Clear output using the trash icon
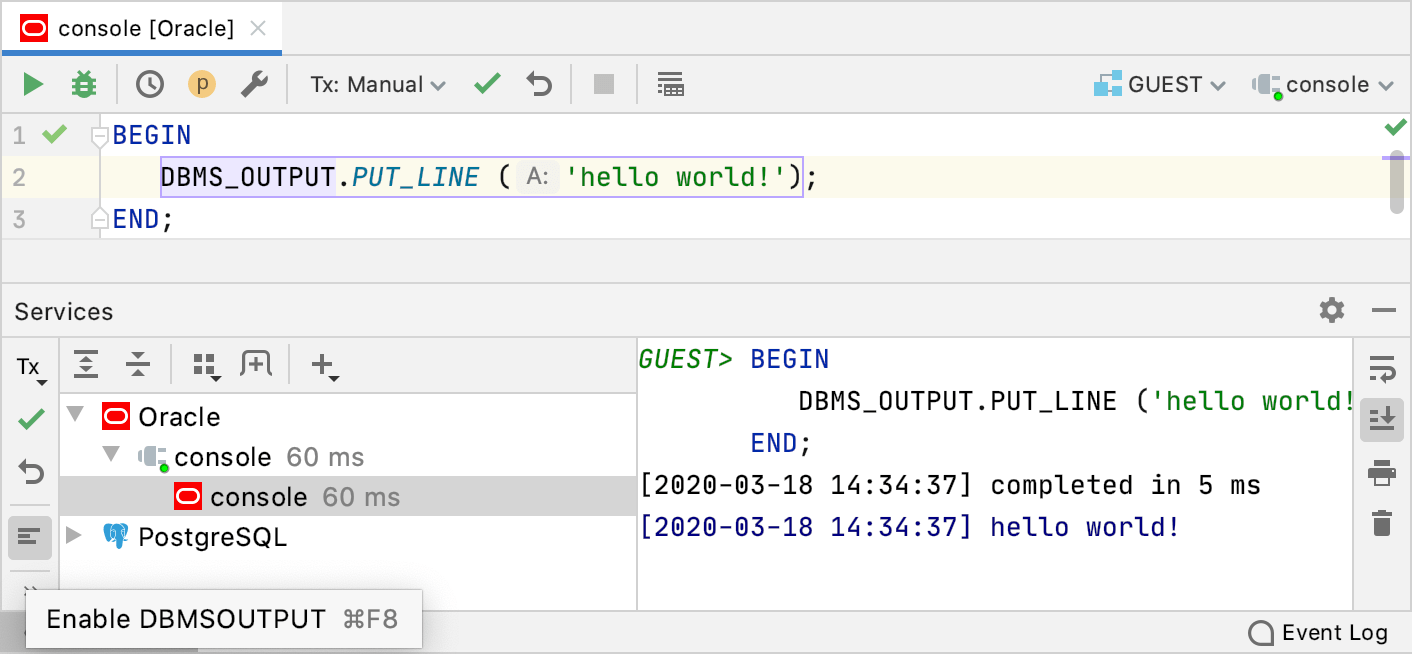The width and height of the screenshot is (1412, 654). coord(1382,520)
